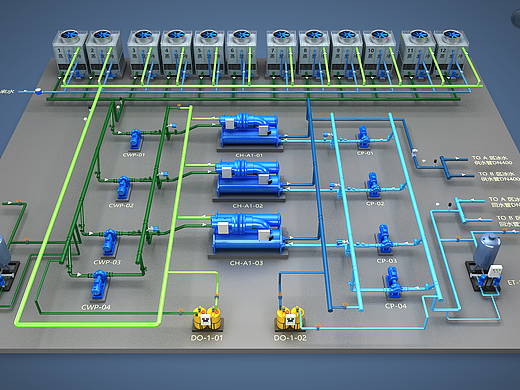The image size is (520, 390).
Task: Click the CWP-03 condenser pump model
Action: point(110,242)
